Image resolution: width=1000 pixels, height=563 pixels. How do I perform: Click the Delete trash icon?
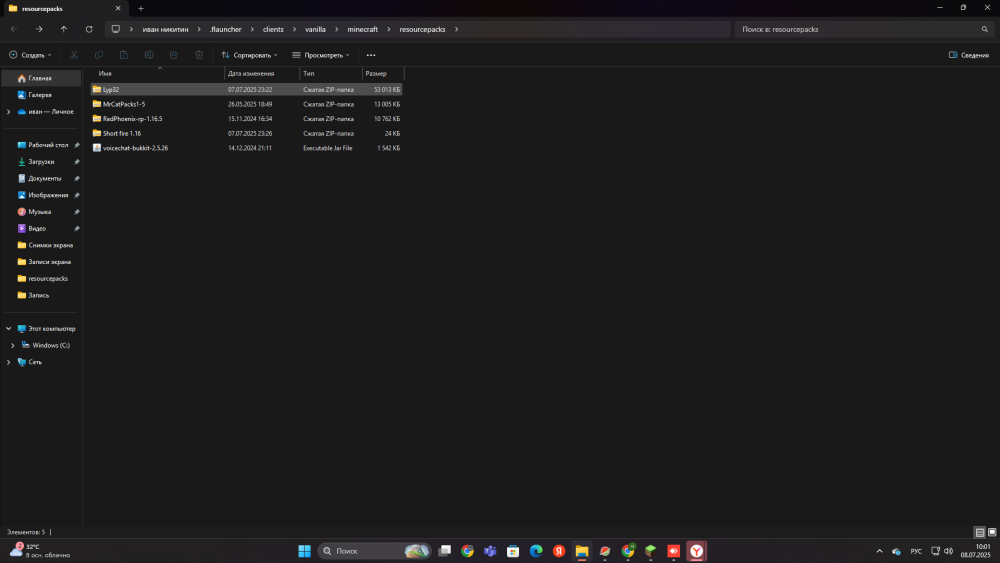199,55
